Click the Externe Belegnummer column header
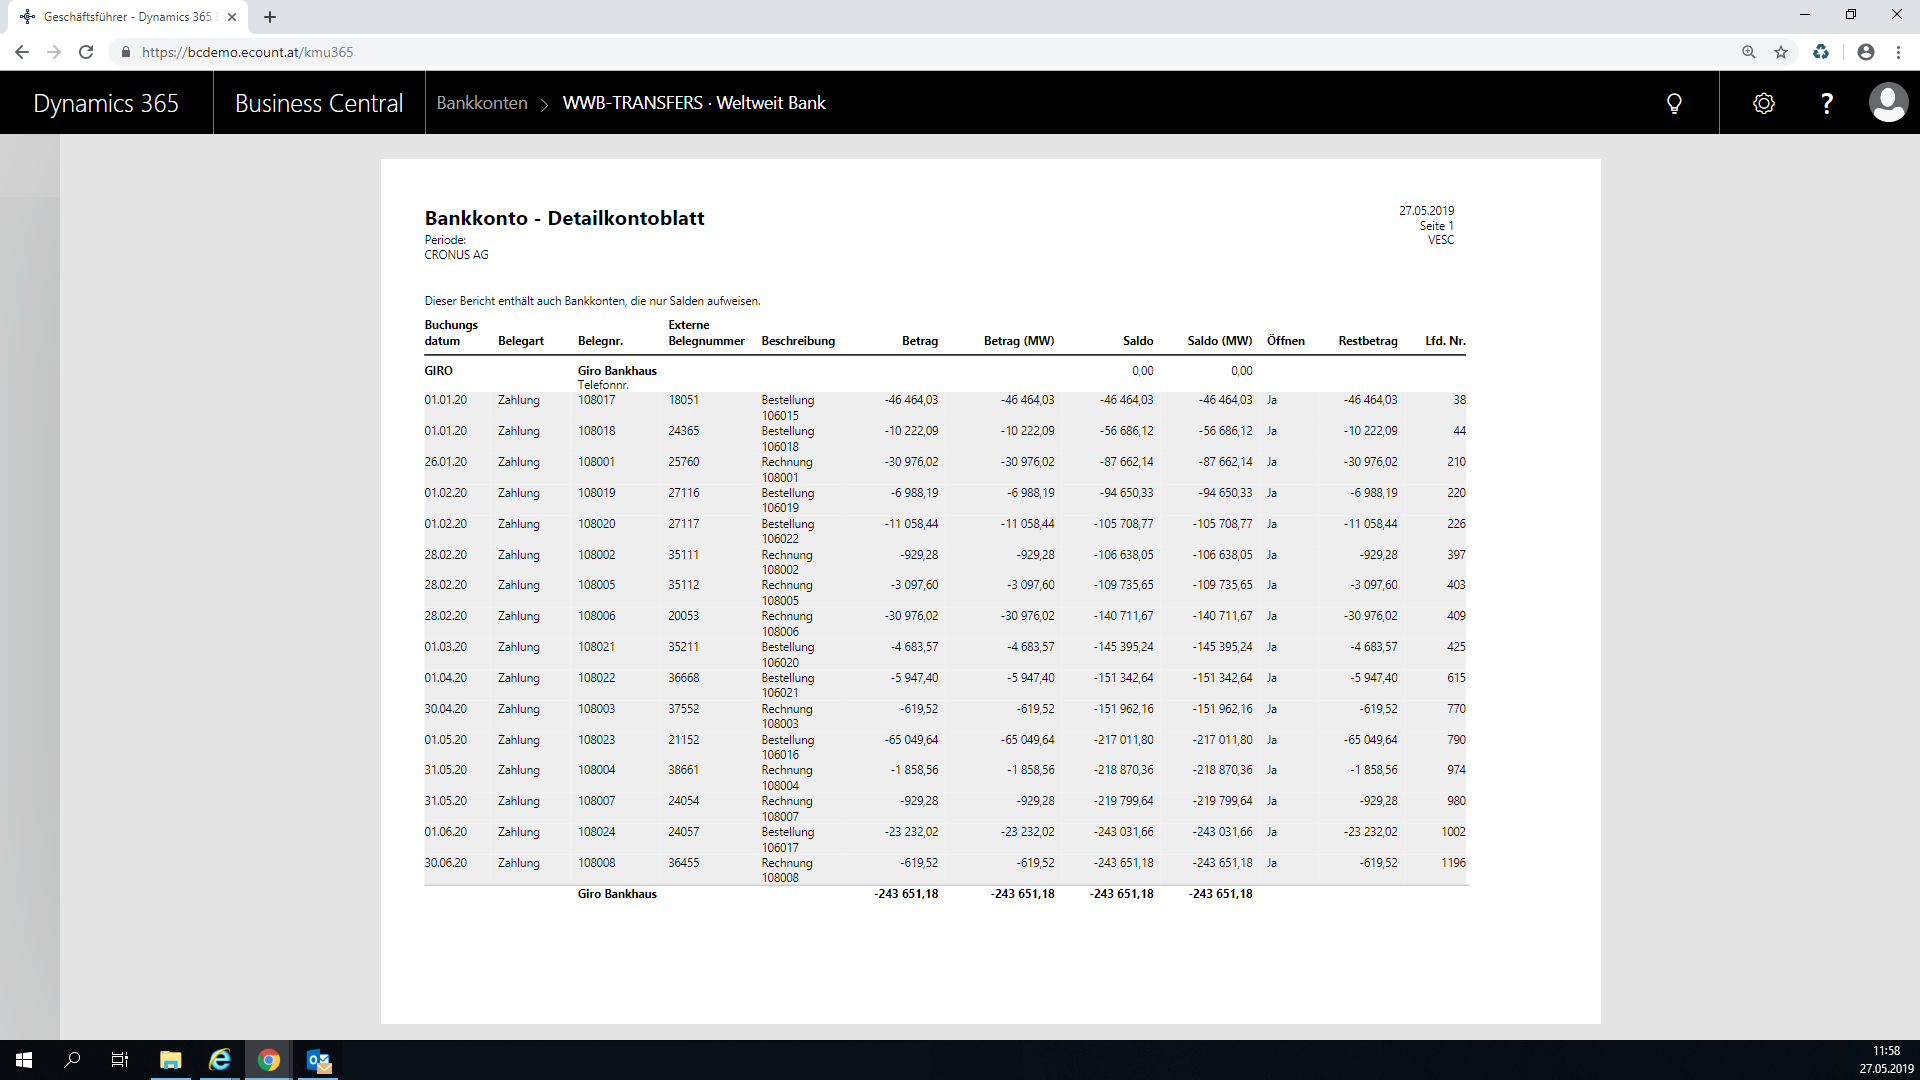Image resolution: width=1920 pixels, height=1080 pixels. (x=707, y=333)
